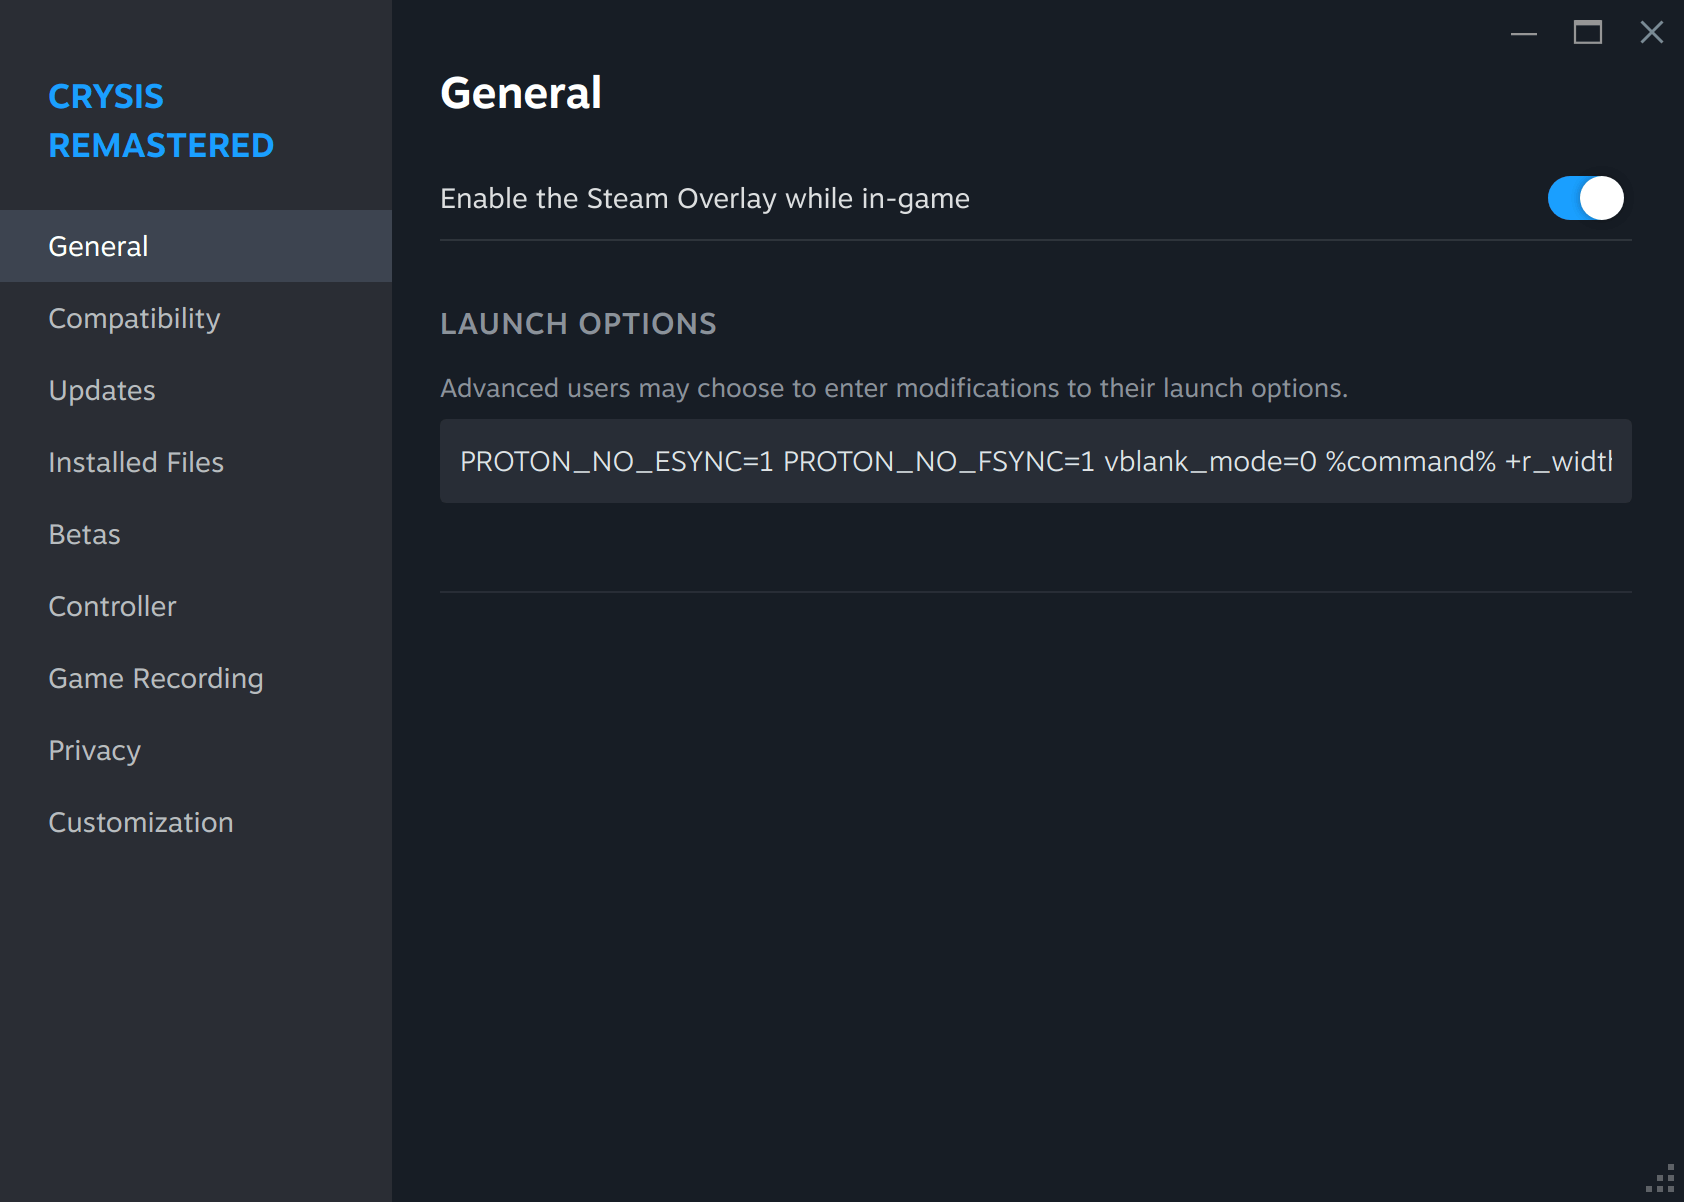Click into the launch options text field

tap(1035, 461)
